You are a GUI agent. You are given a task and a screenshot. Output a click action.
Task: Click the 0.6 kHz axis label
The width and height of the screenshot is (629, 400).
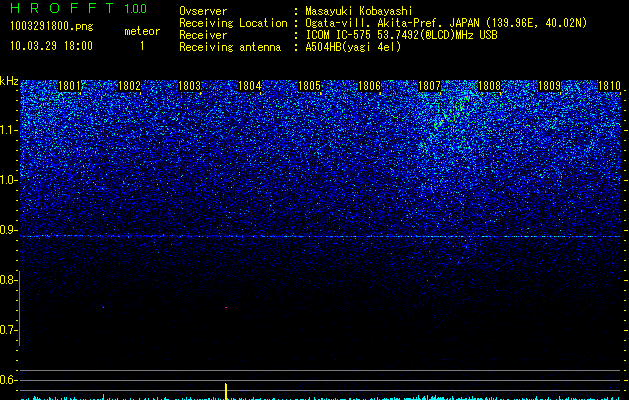tap(7, 380)
